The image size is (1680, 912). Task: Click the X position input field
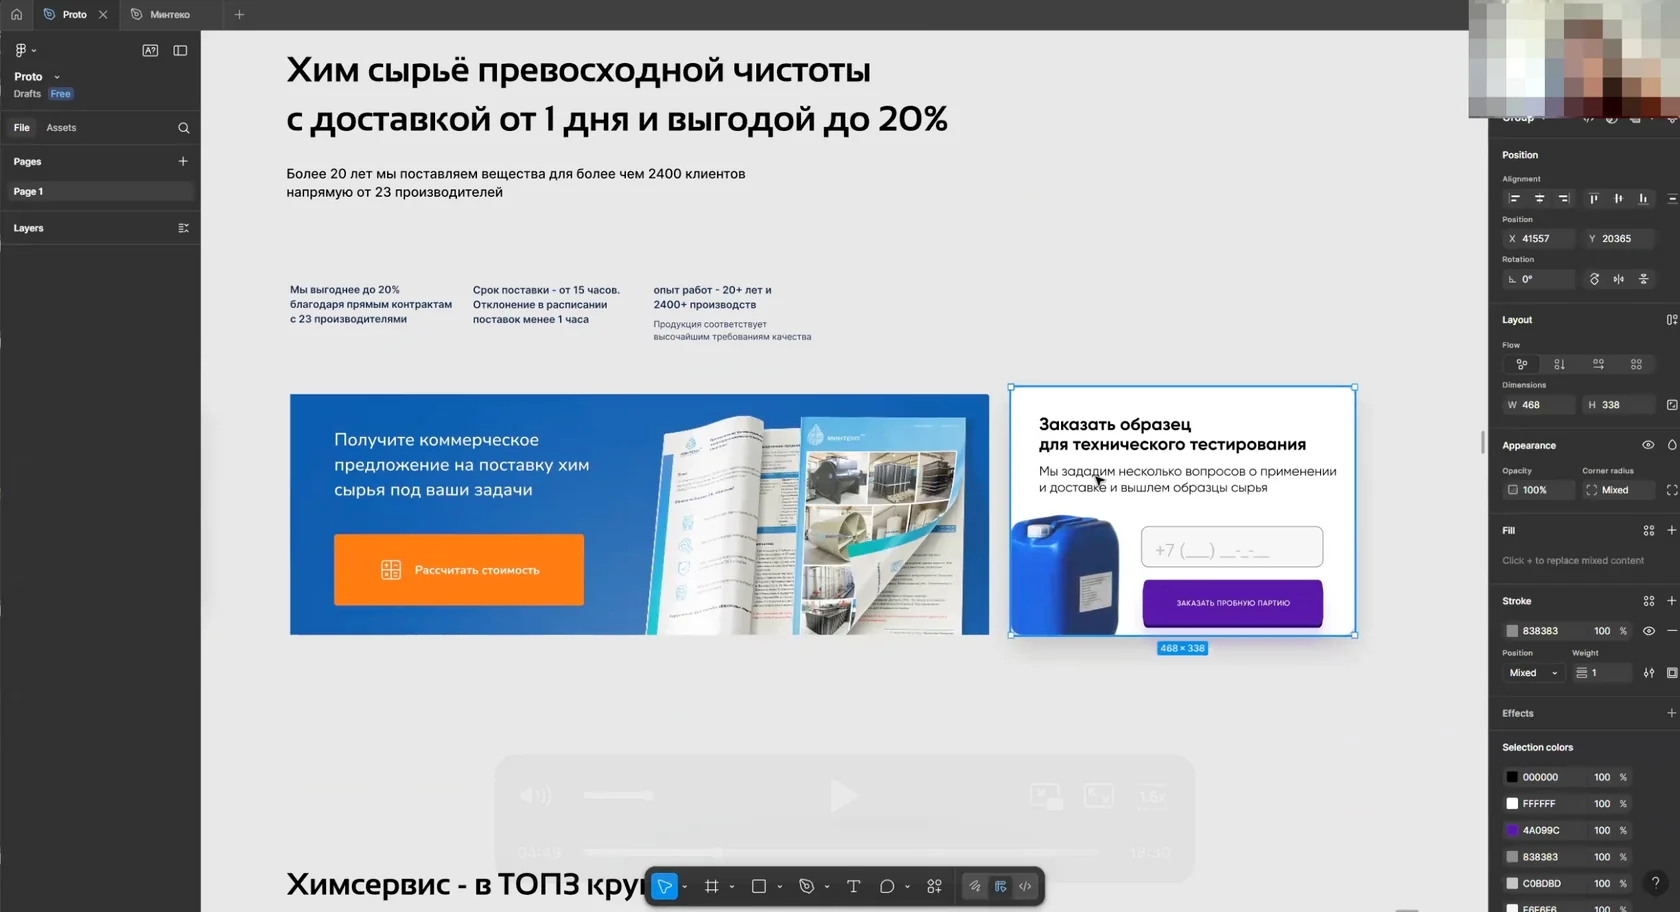[1538, 239]
